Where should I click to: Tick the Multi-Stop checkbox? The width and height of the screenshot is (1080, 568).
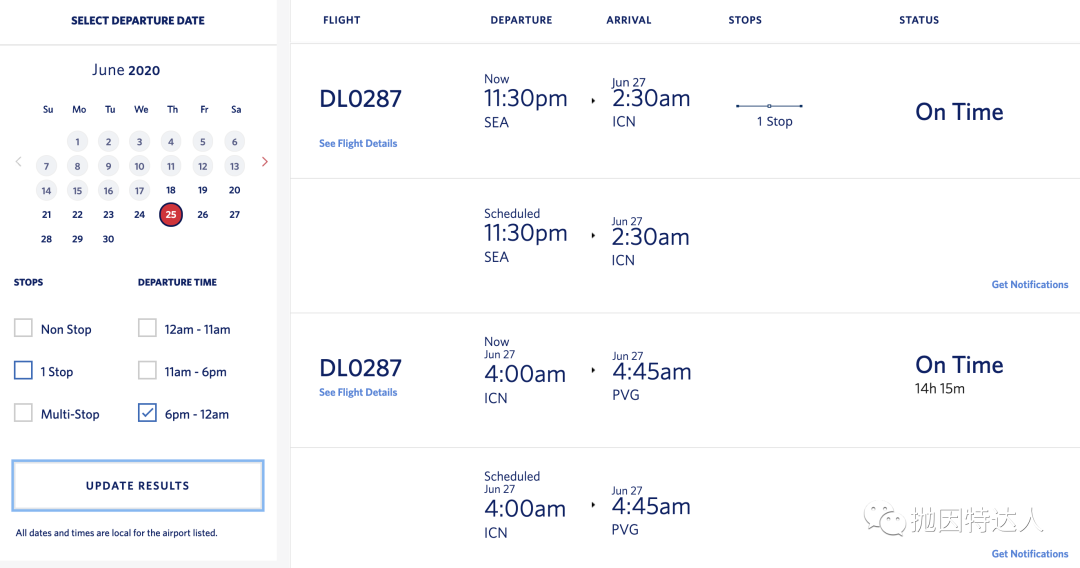pyautogui.click(x=24, y=413)
